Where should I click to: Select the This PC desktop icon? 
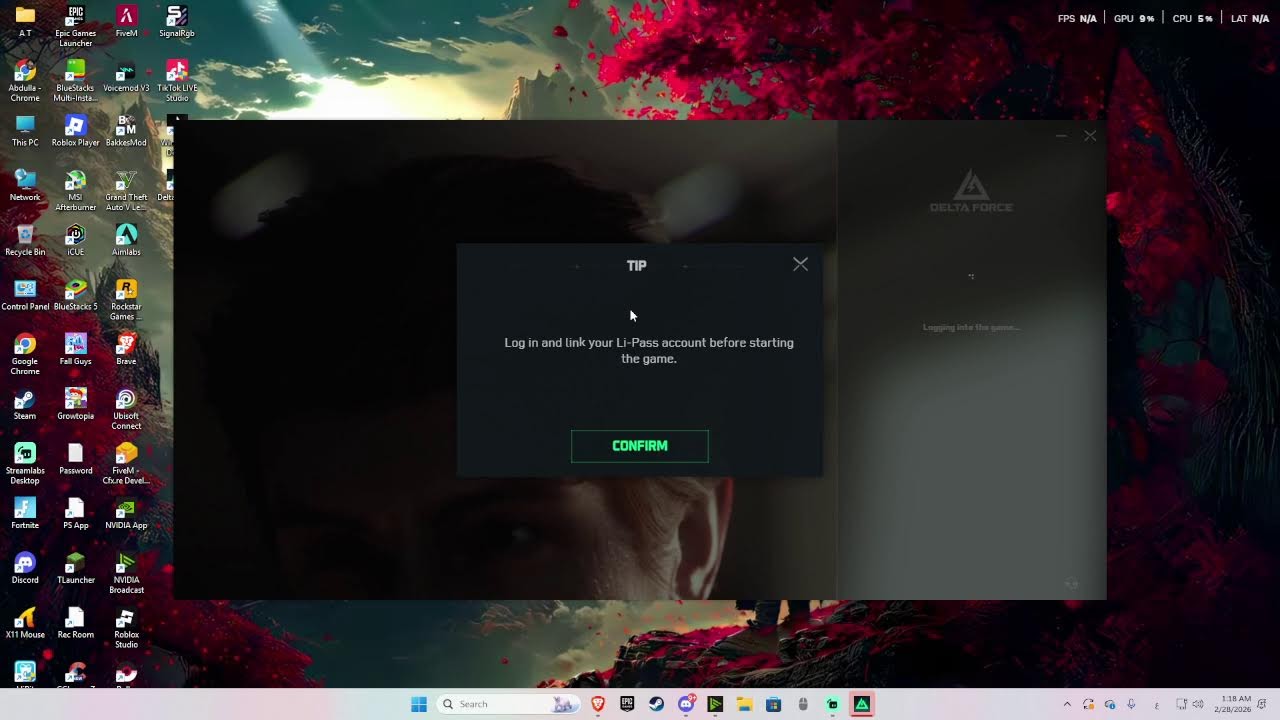point(25,130)
